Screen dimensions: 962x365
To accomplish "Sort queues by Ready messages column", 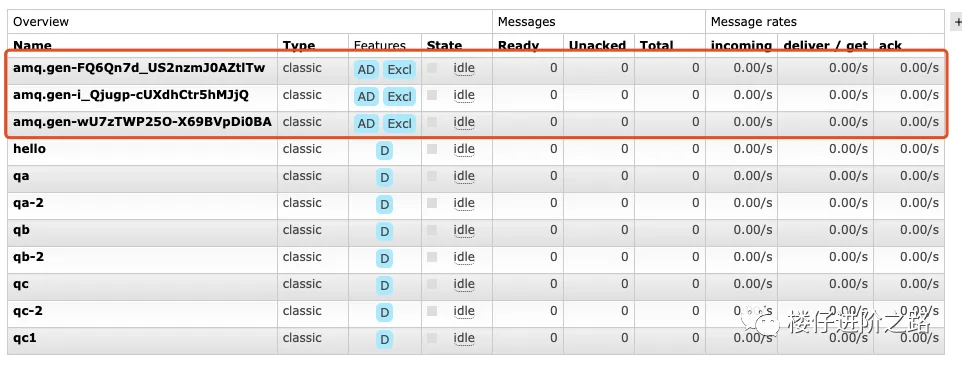I will click(518, 46).
